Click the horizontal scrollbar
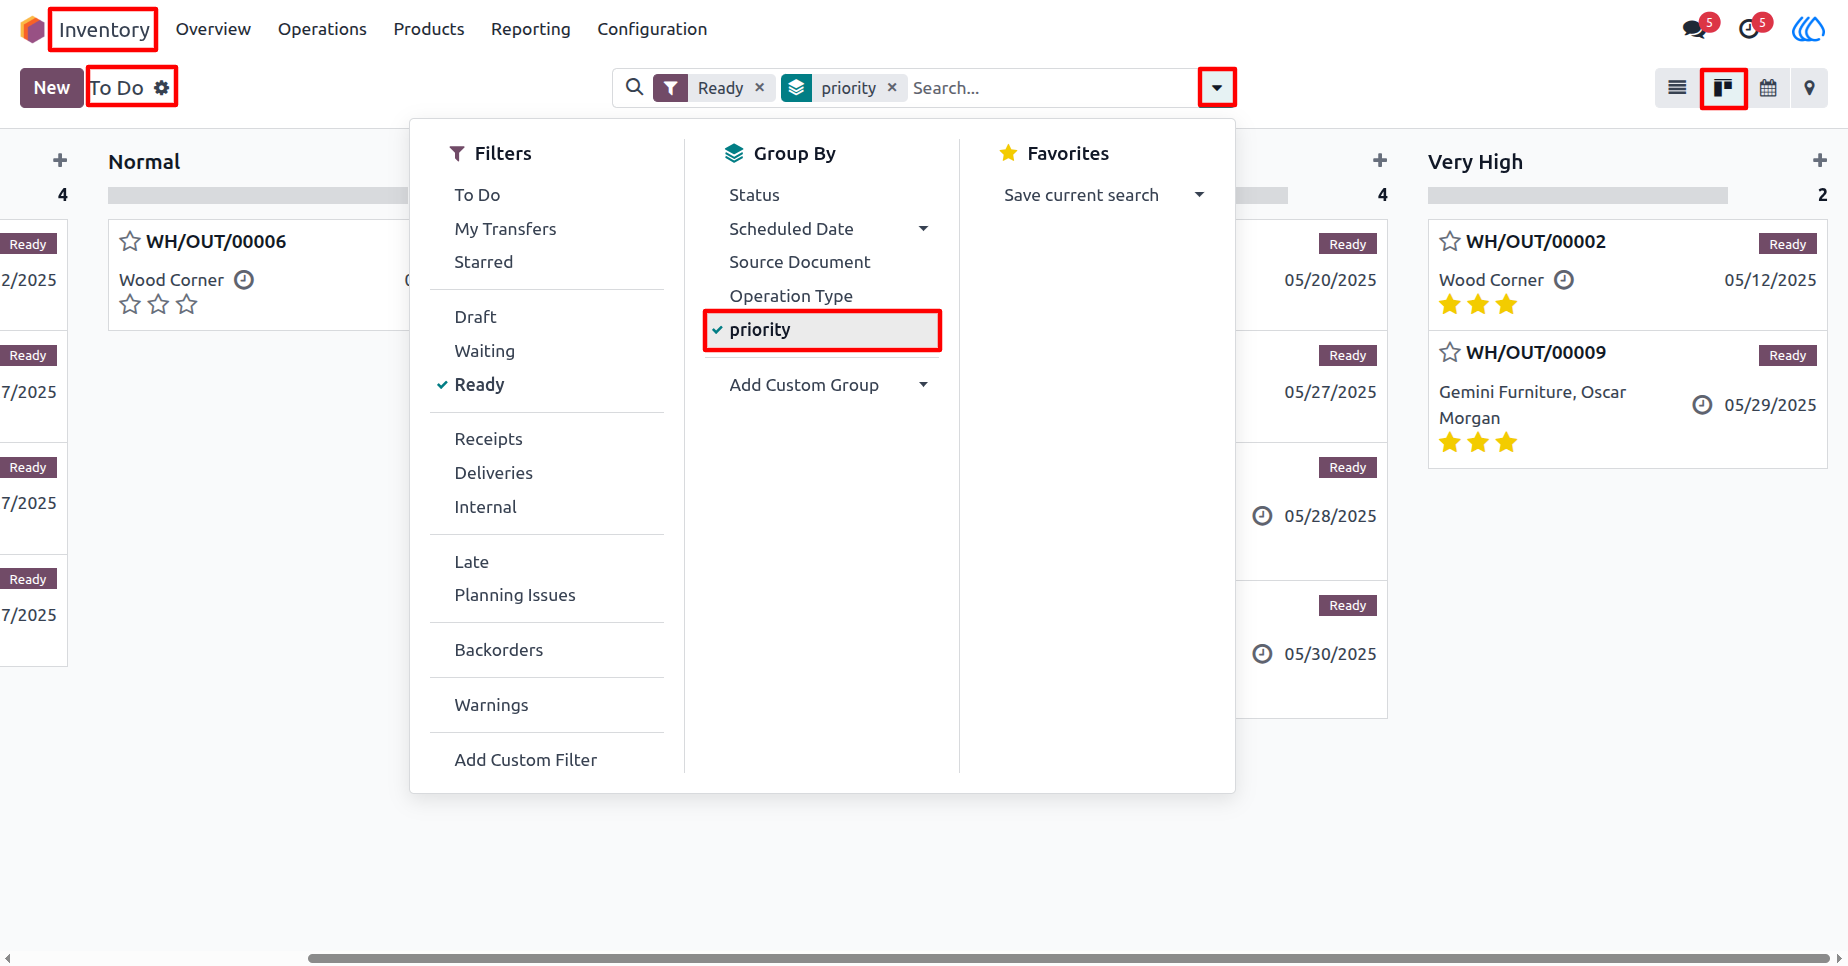 click(1068, 958)
